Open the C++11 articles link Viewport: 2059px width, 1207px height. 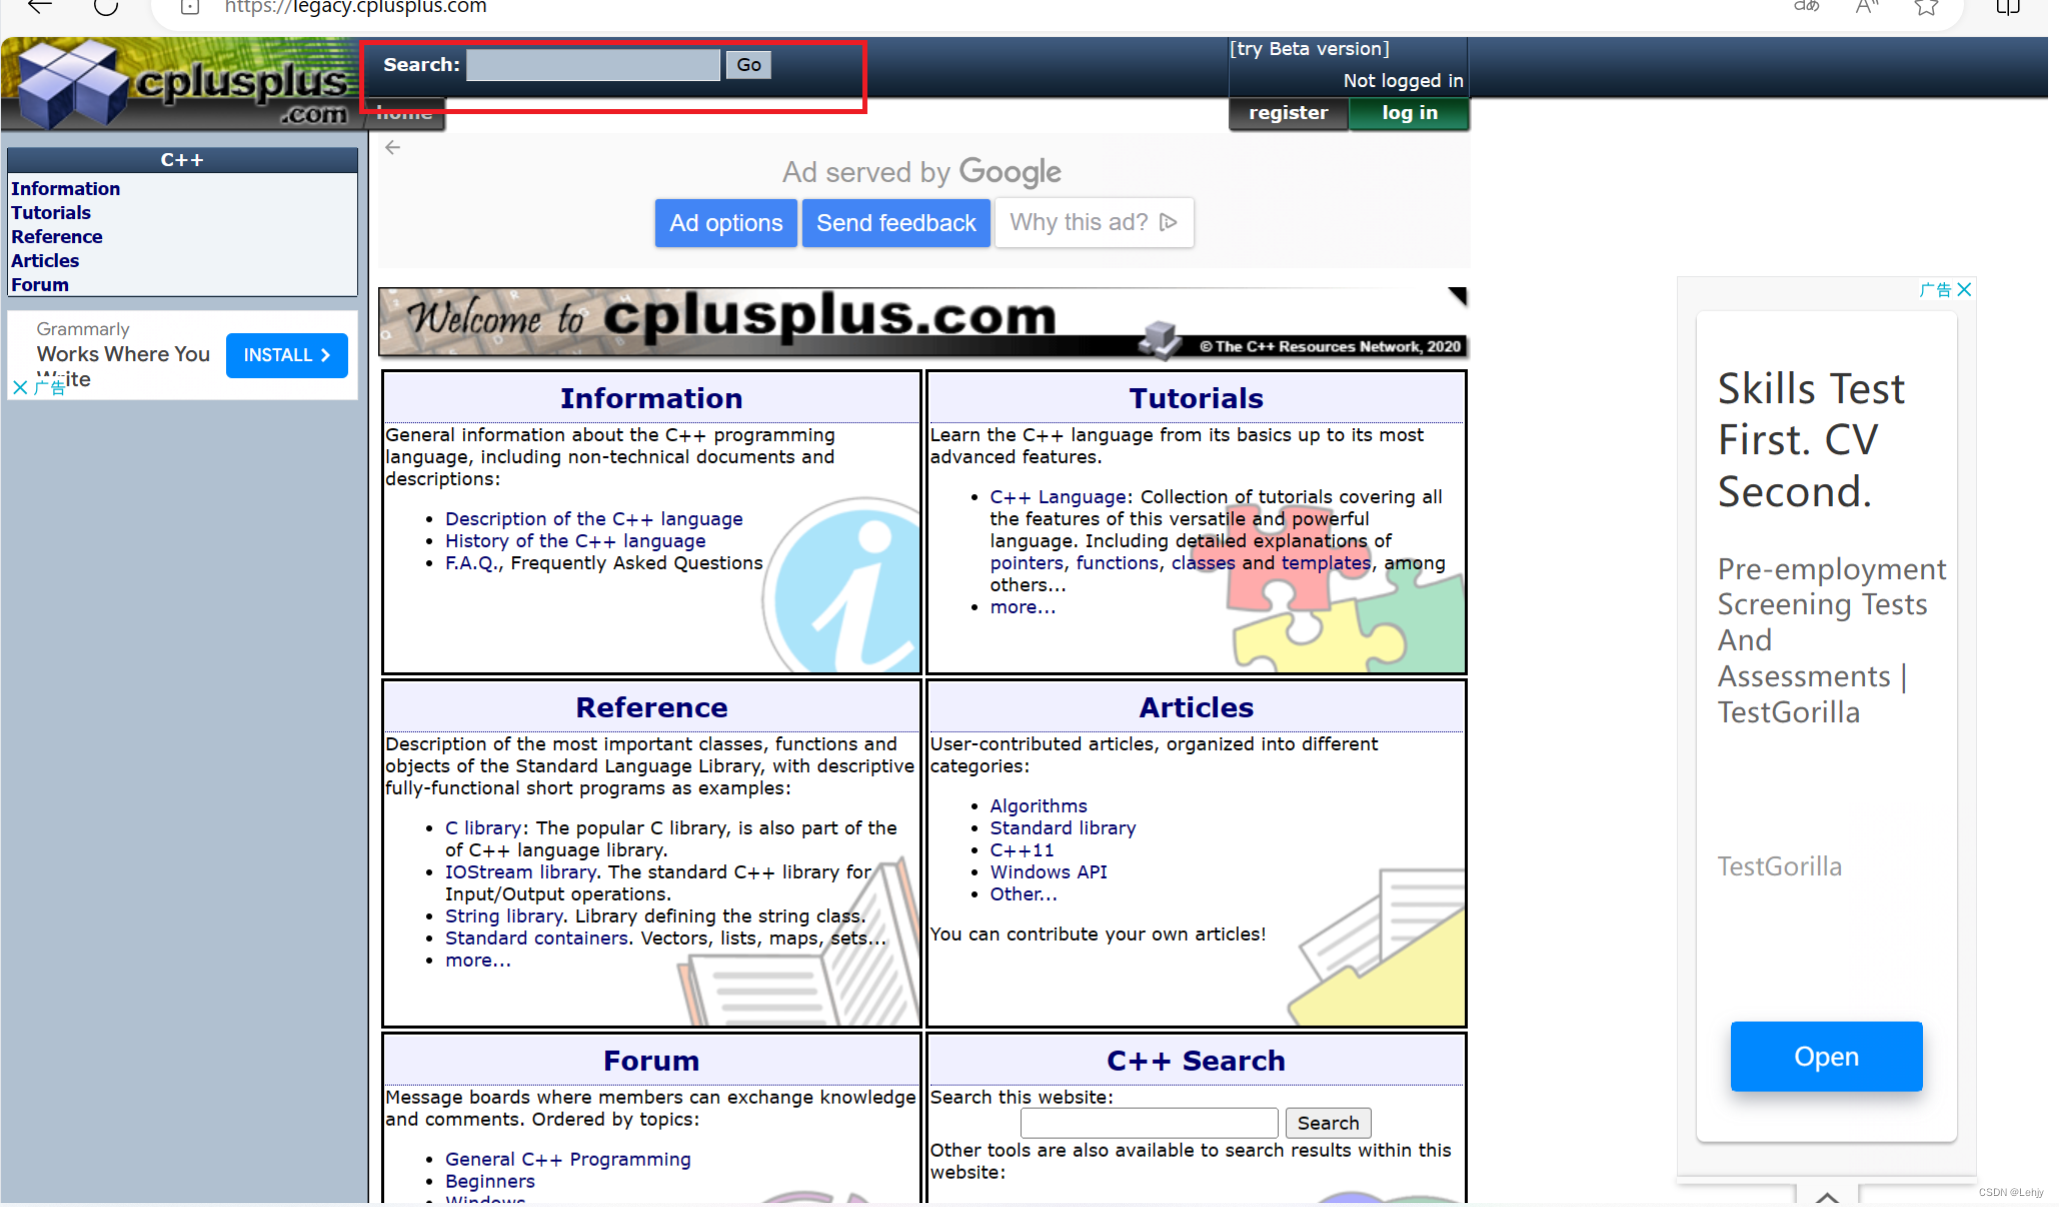point(1021,850)
